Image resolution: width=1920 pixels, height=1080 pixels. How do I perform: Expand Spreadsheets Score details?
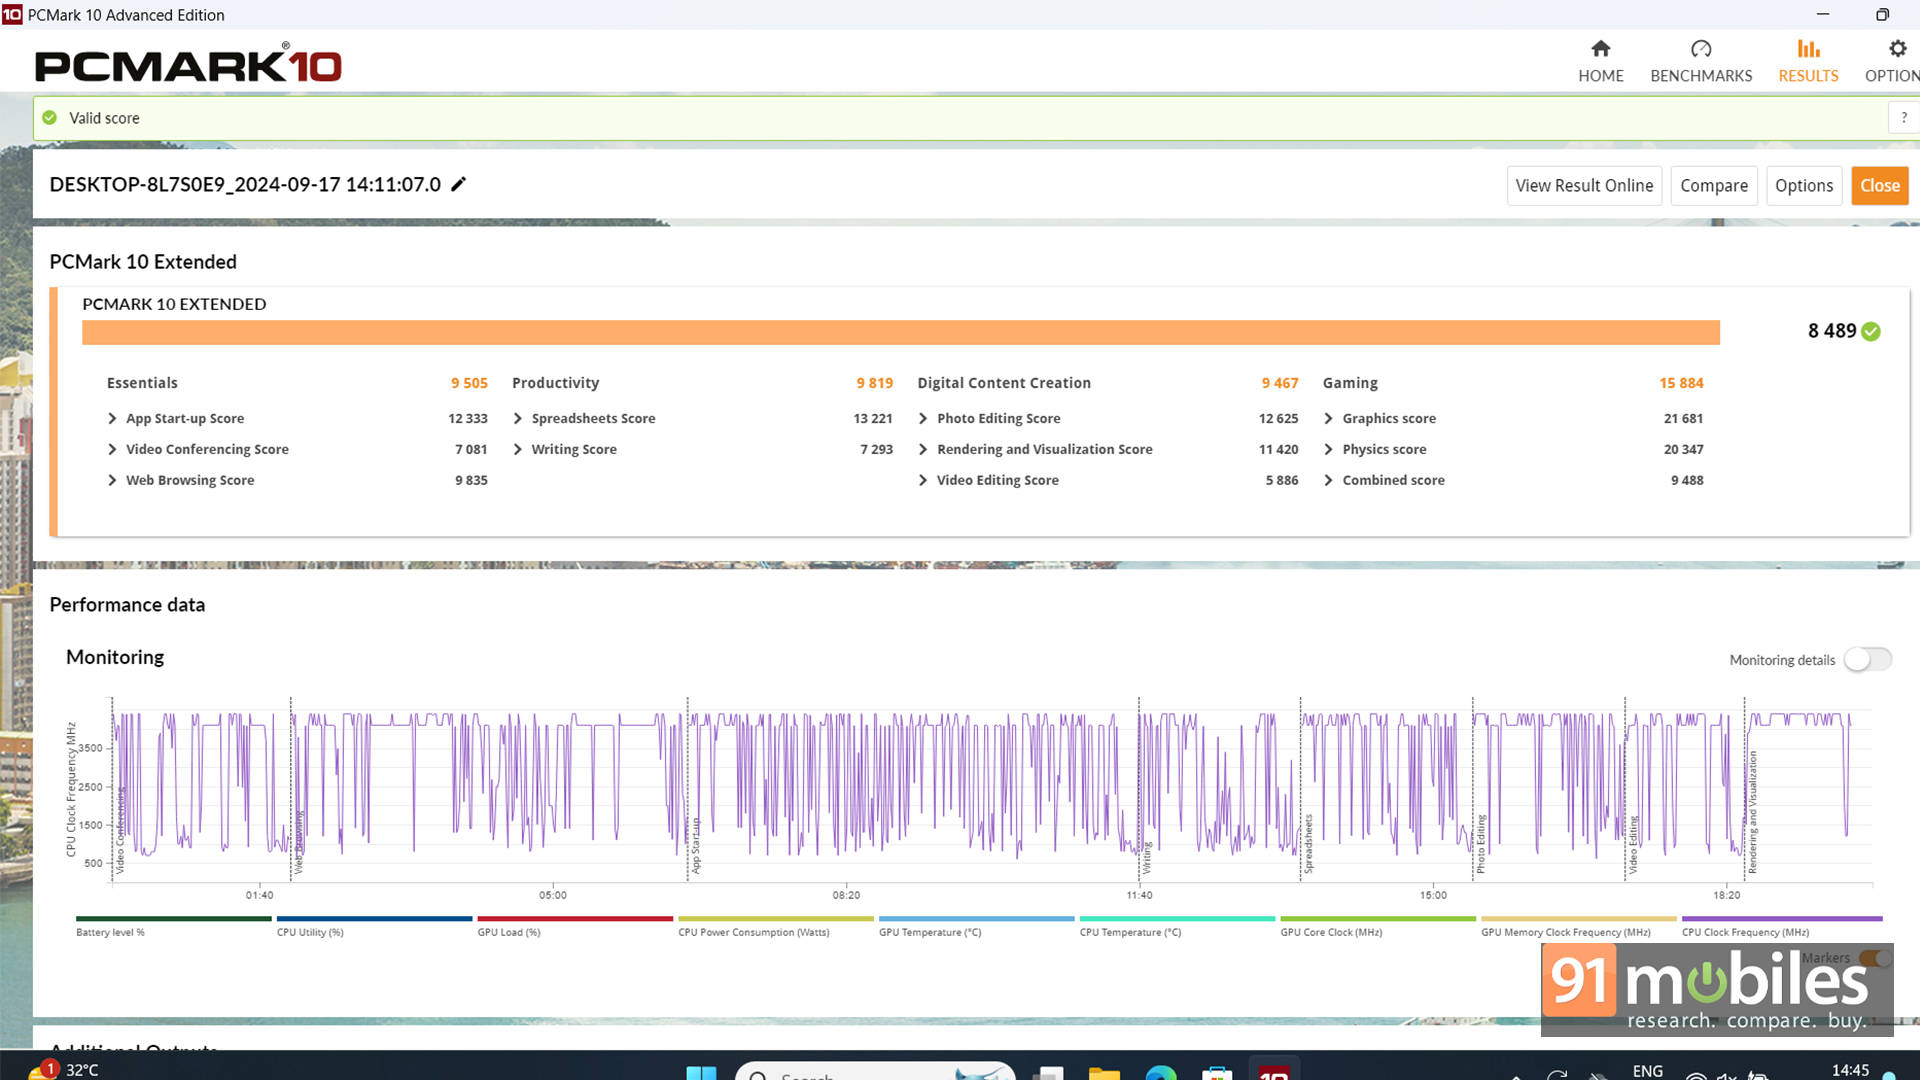tap(518, 419)
